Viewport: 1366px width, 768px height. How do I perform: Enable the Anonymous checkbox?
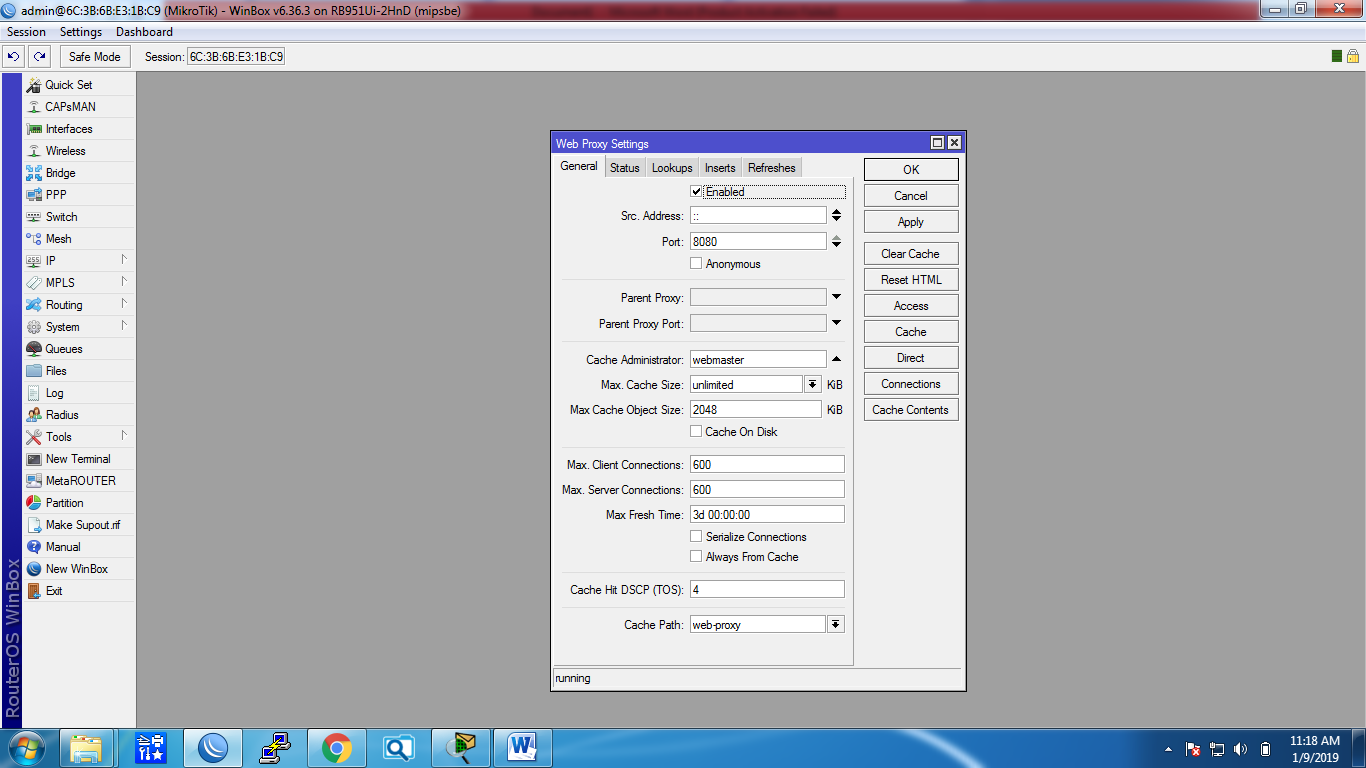(x=697, y=264)
